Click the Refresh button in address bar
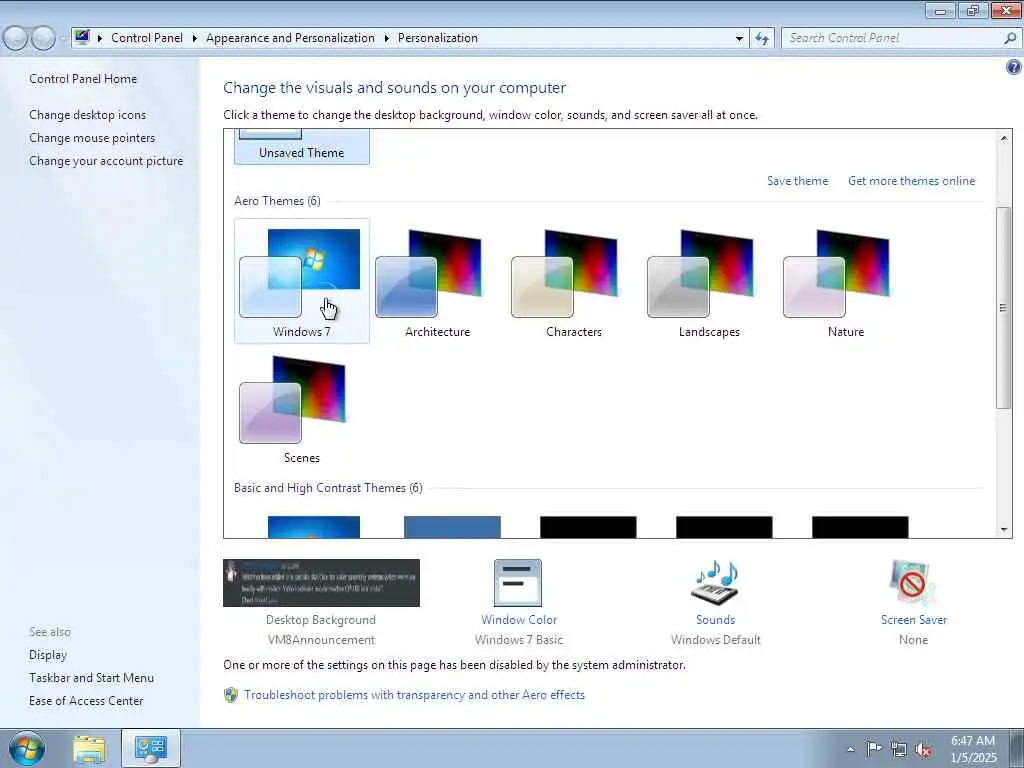The width and height of the screenshot is (1024, 768). [761, 38]
